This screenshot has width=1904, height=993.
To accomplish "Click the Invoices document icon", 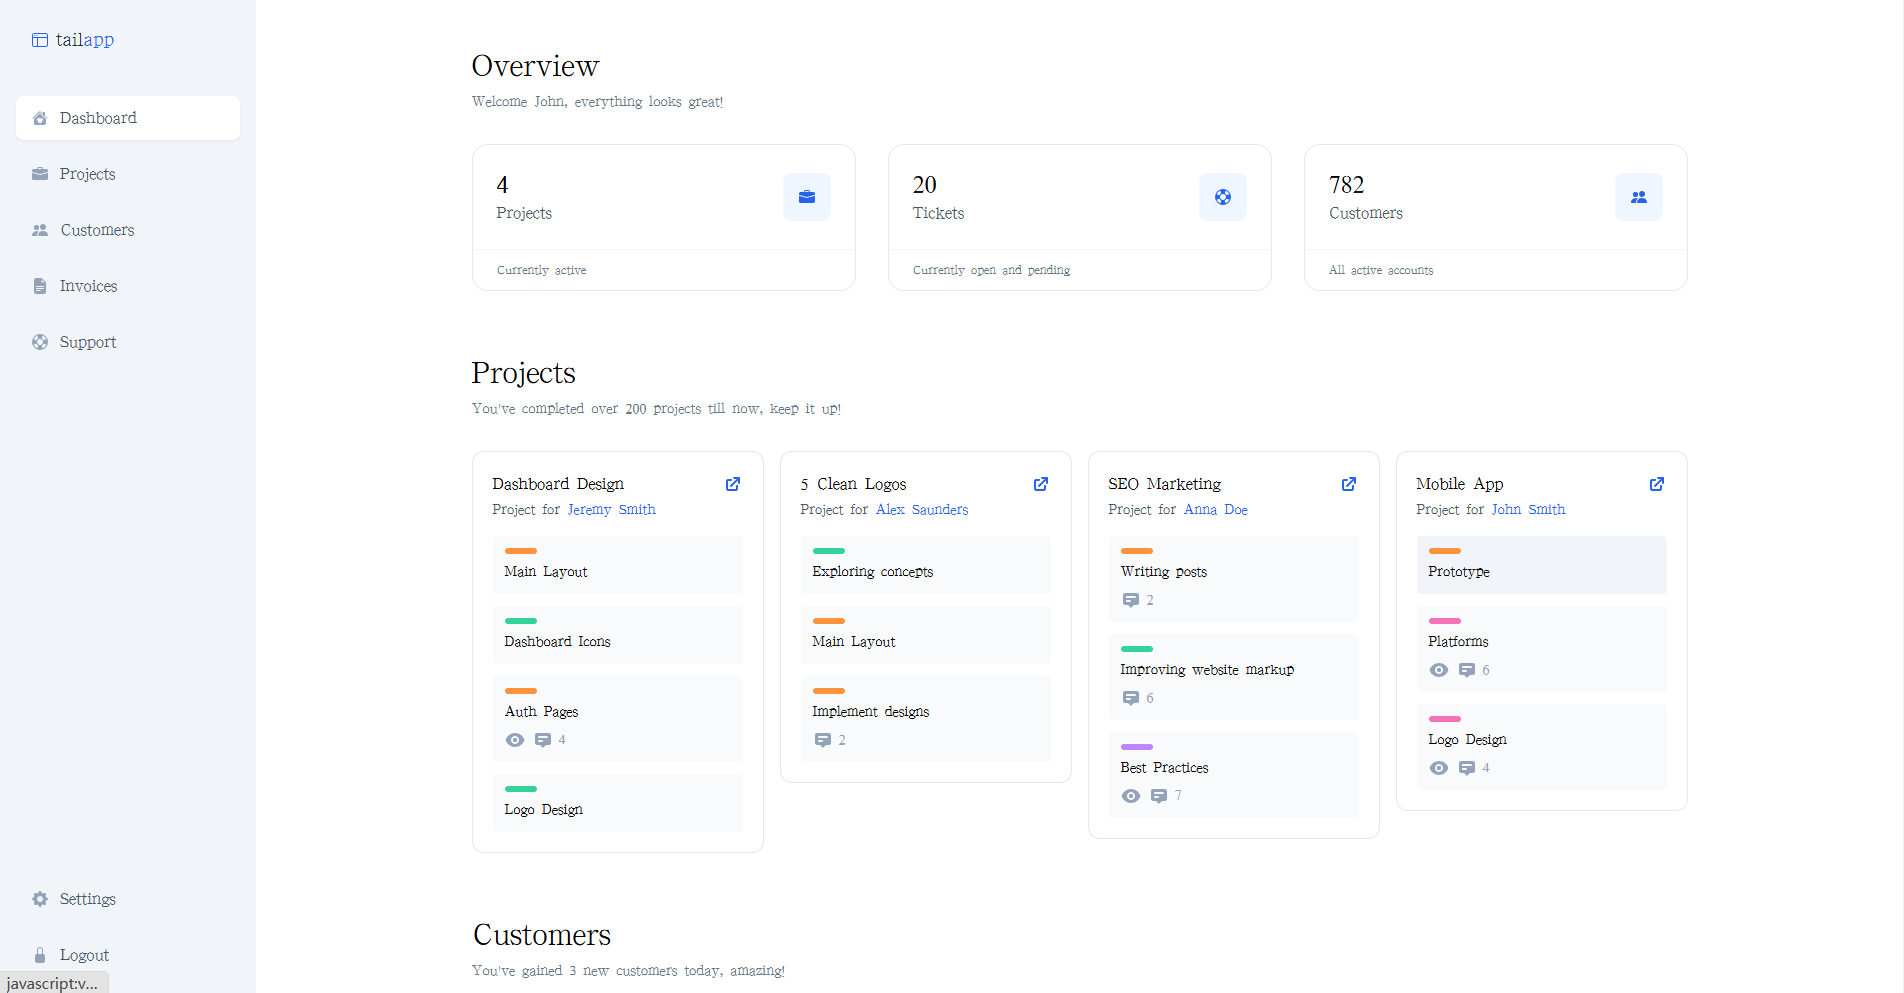I will [40, 286].
